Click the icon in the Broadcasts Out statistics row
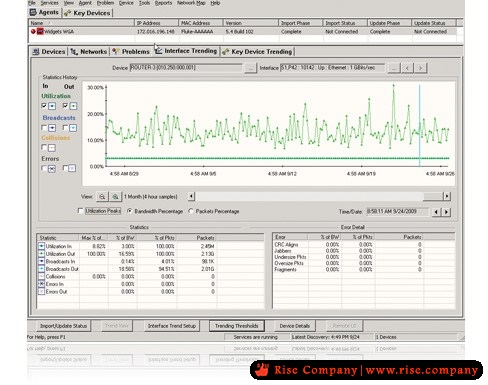 (x=41, y=269)
